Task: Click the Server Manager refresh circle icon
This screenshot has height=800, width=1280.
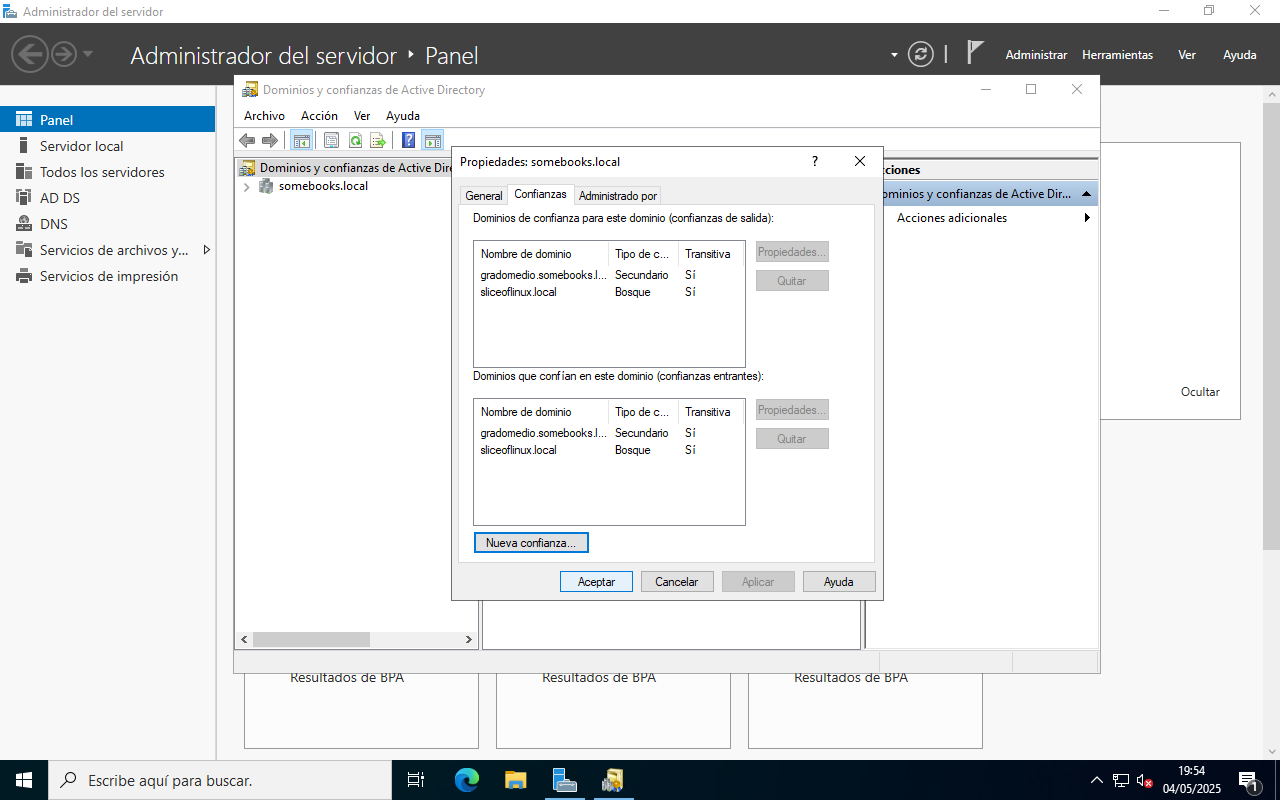Action: point(920,55)
